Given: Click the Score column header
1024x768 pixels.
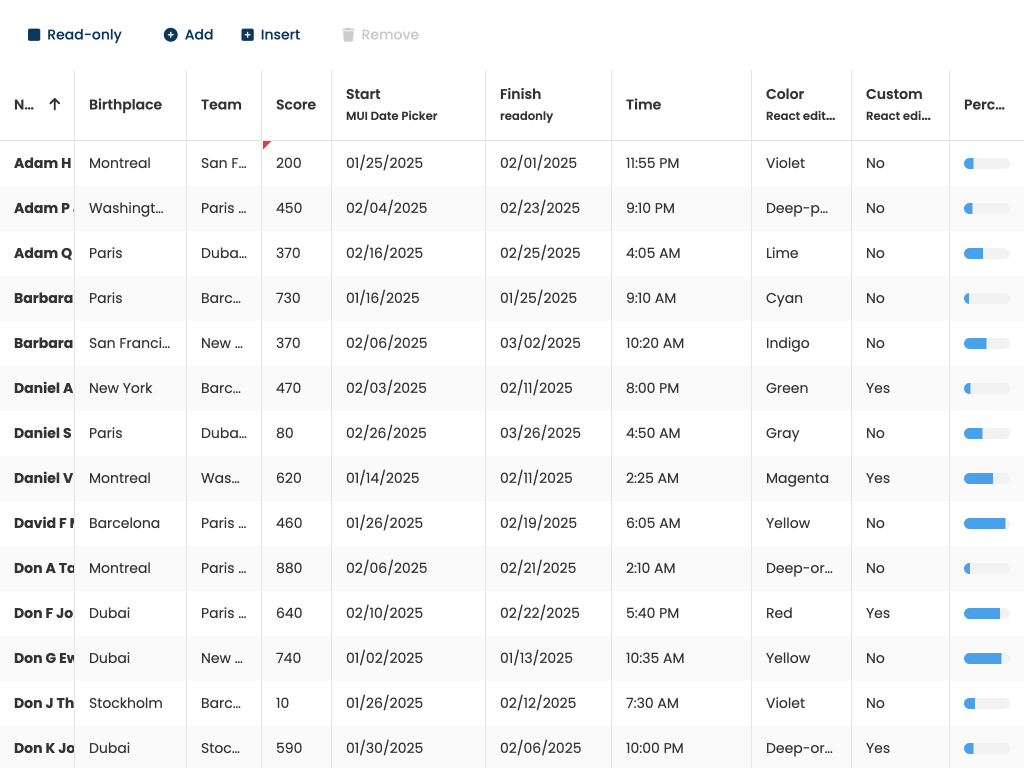Looking at the screenshot, I should pyautogui.click(x=295, y=105).
